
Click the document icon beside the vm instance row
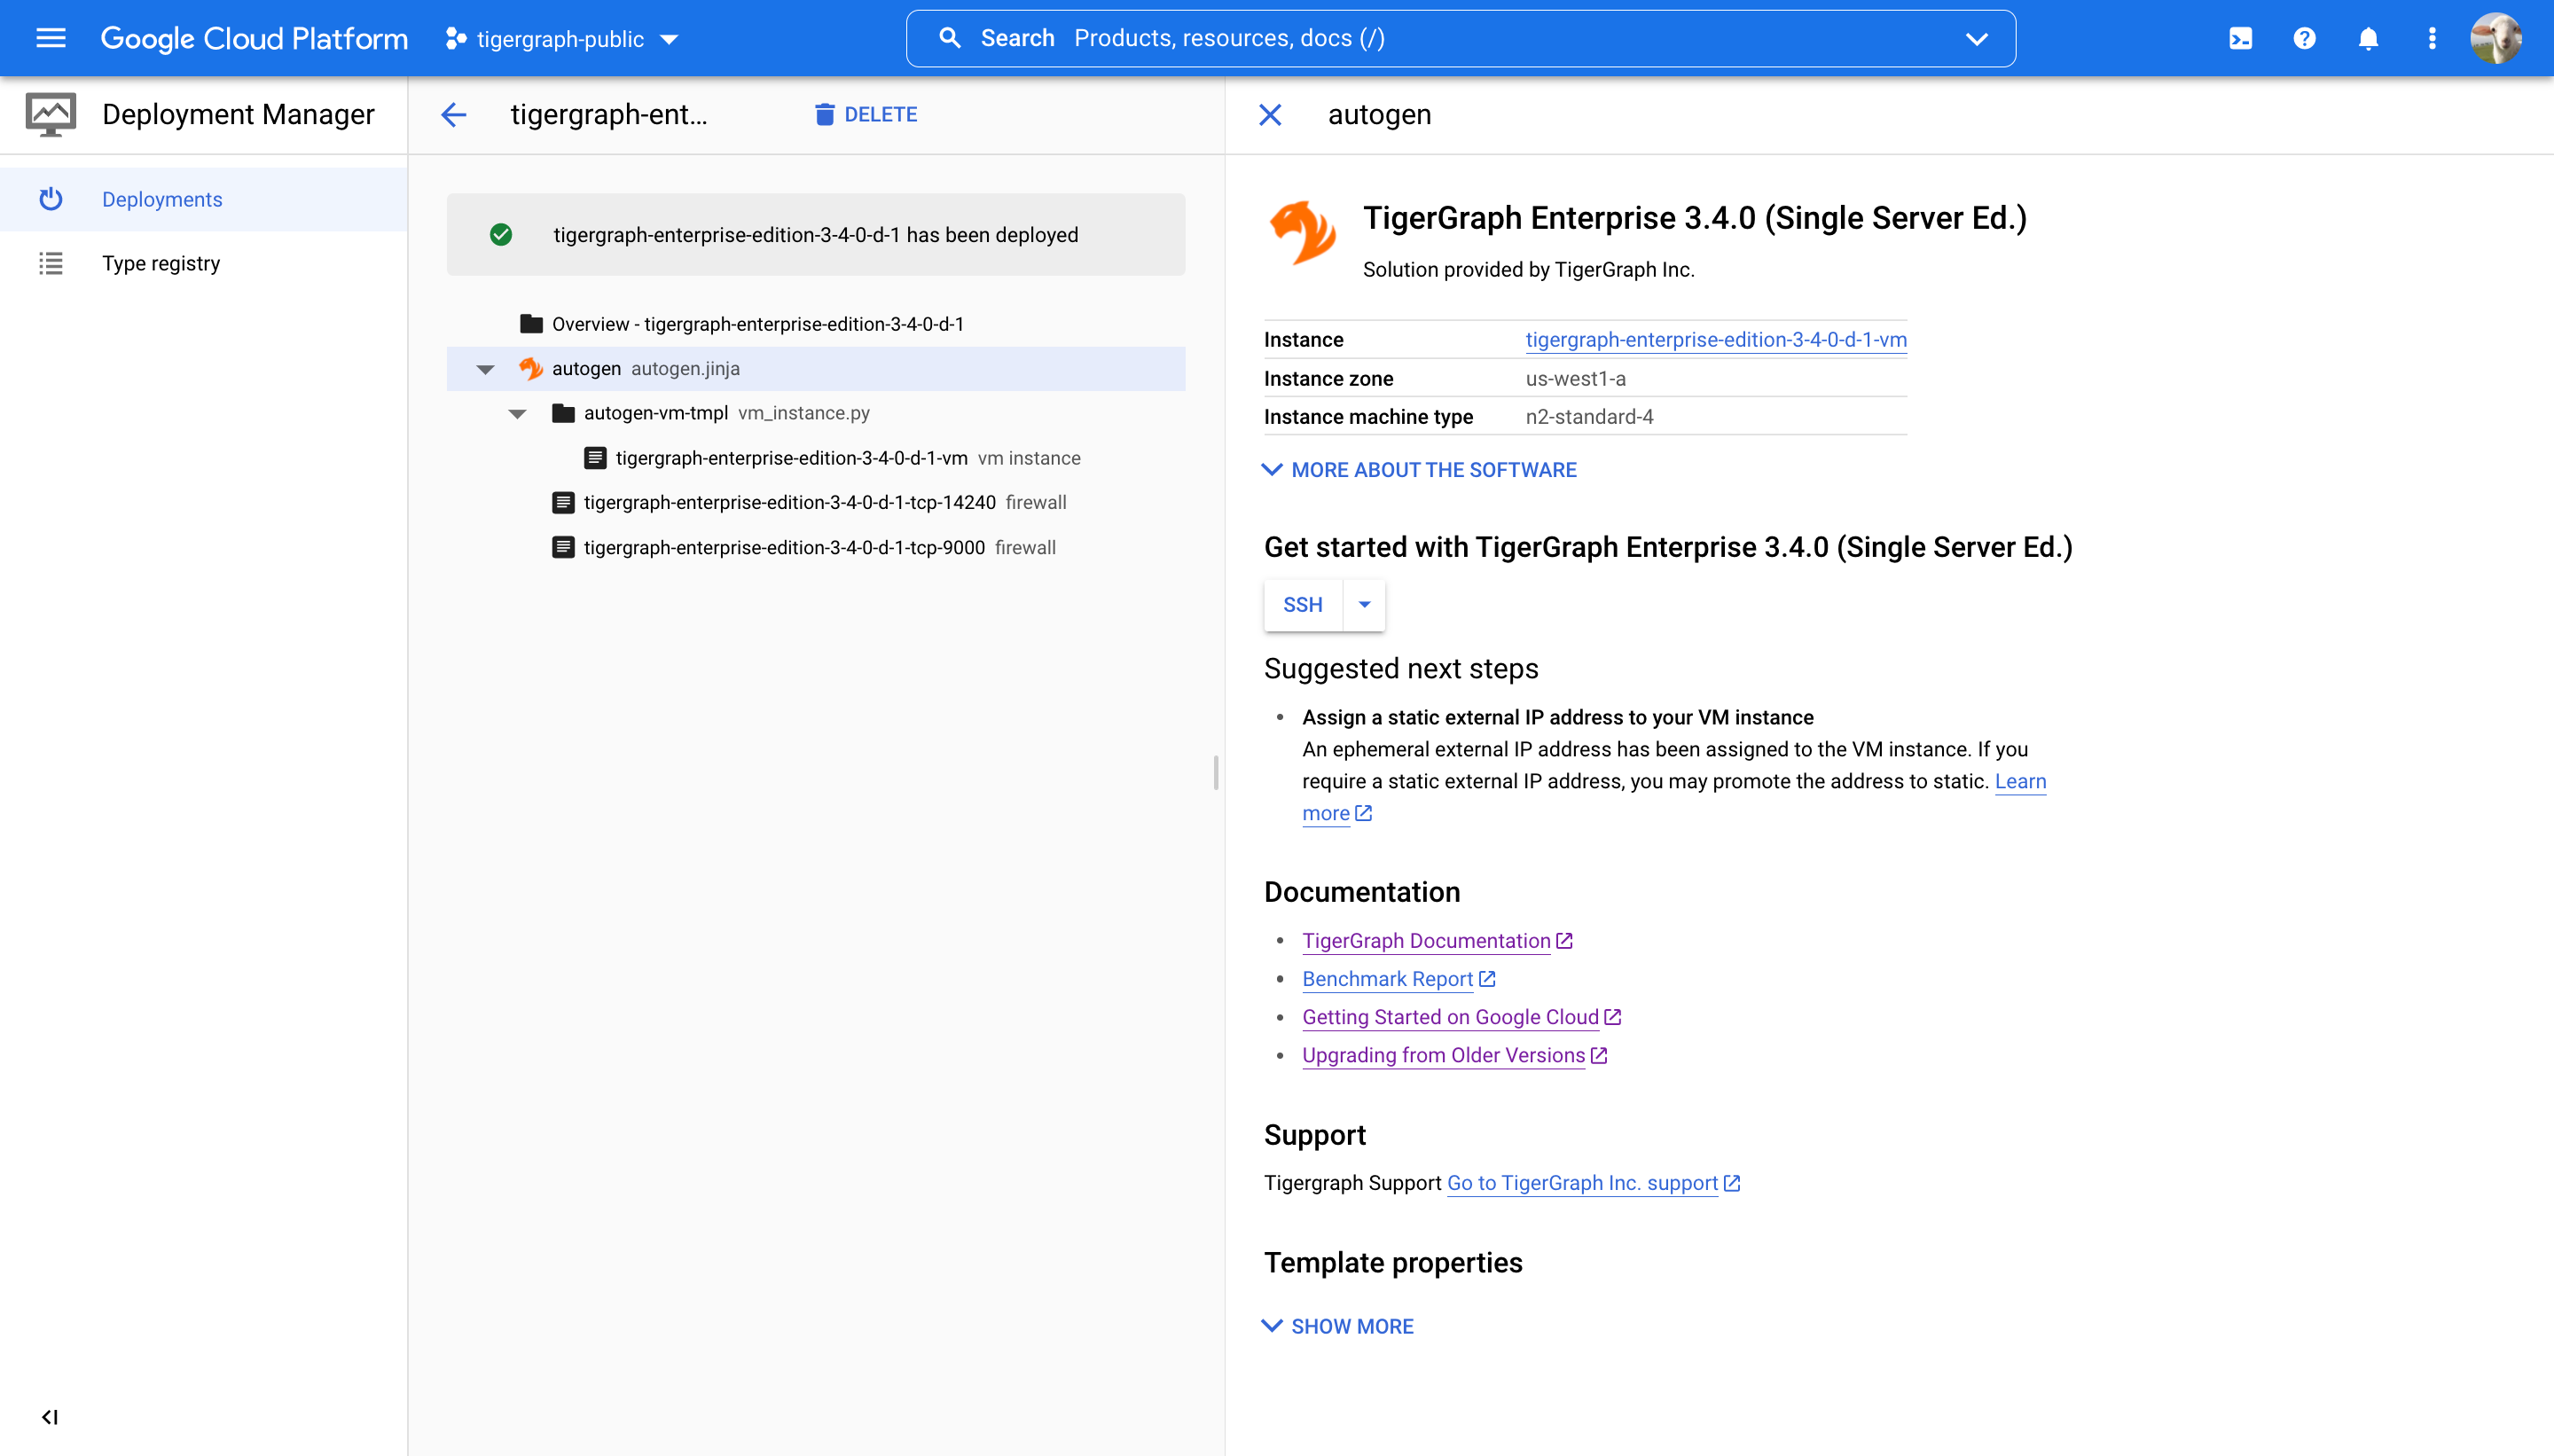point(596,458)
